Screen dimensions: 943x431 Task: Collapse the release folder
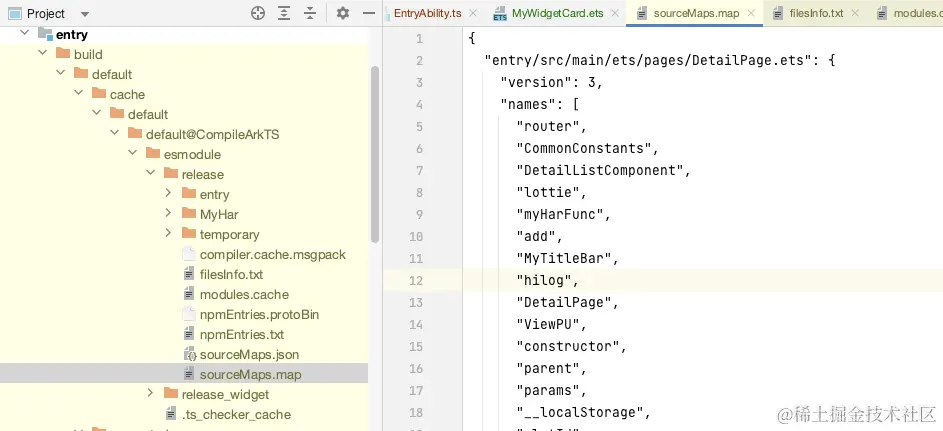tap(150, 174)
